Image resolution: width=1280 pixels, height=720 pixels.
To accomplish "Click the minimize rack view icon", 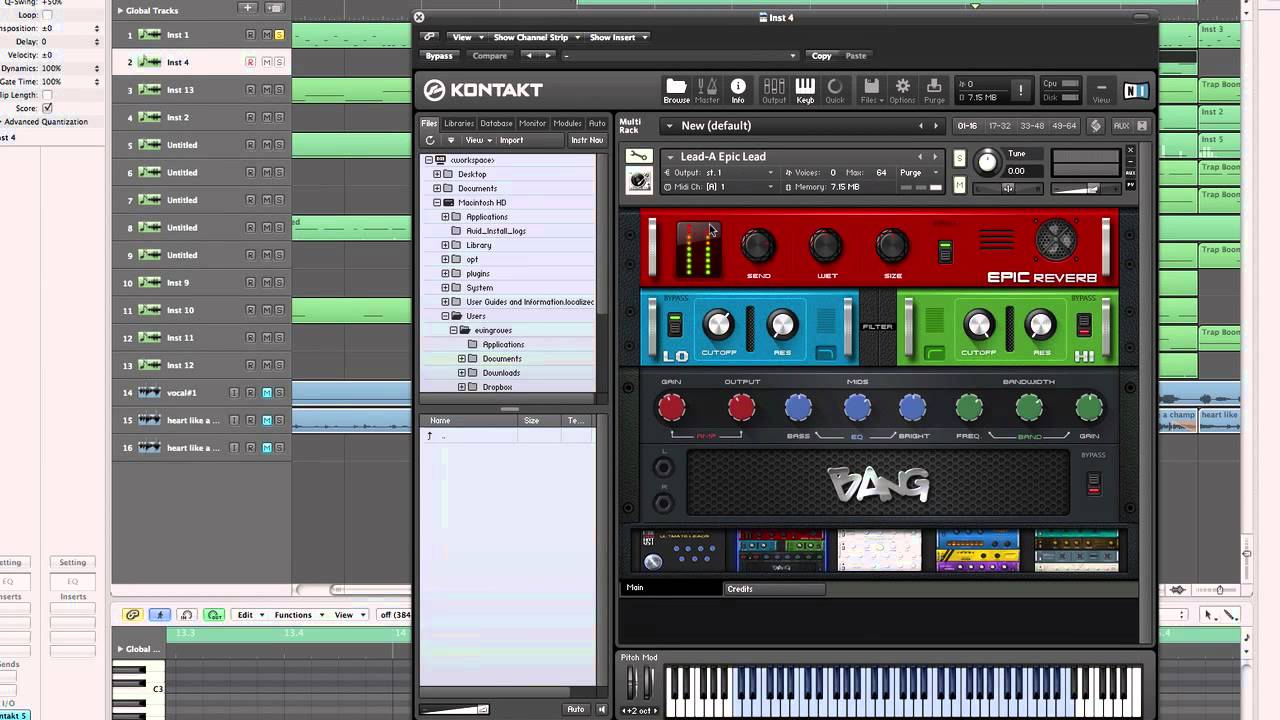I will tap(1101, 90).
